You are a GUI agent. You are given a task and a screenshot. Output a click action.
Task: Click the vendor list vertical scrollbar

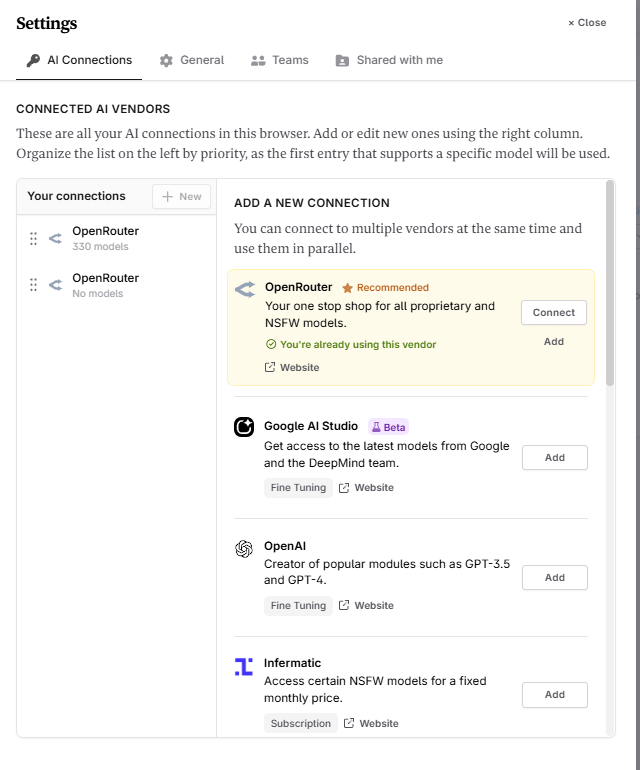tap(609, 290)
